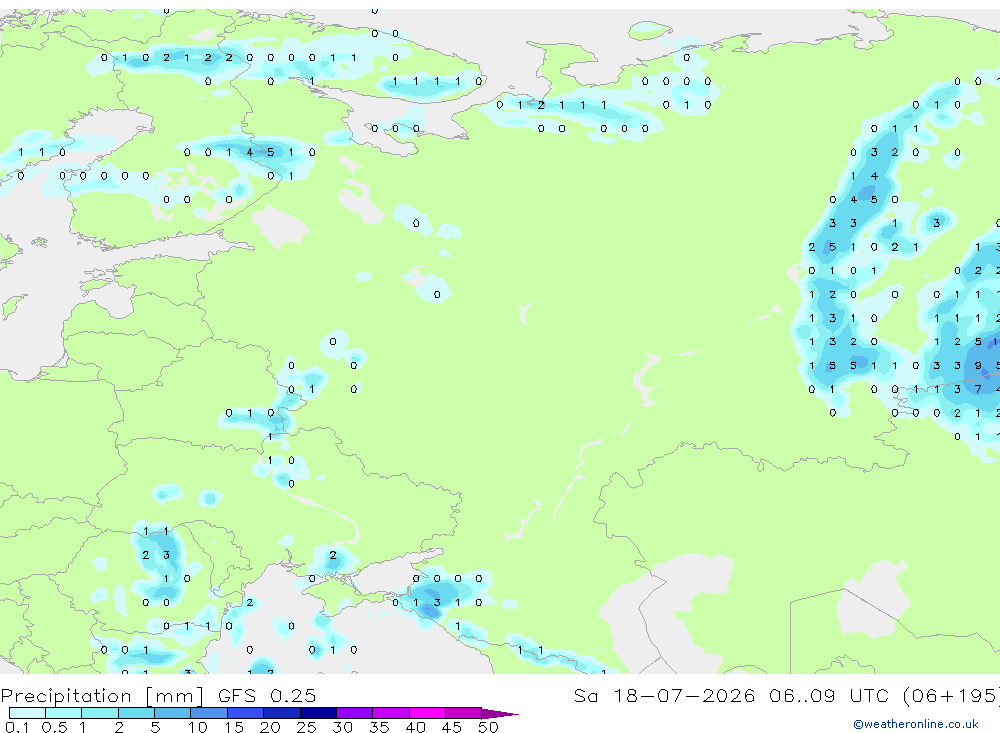
Task: Pick the legend swatch between 25 and 30
Action: 318,713
